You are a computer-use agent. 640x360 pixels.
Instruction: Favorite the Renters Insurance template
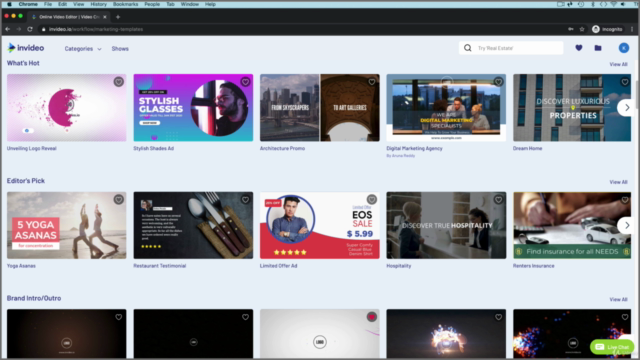(x=625, y=200)
